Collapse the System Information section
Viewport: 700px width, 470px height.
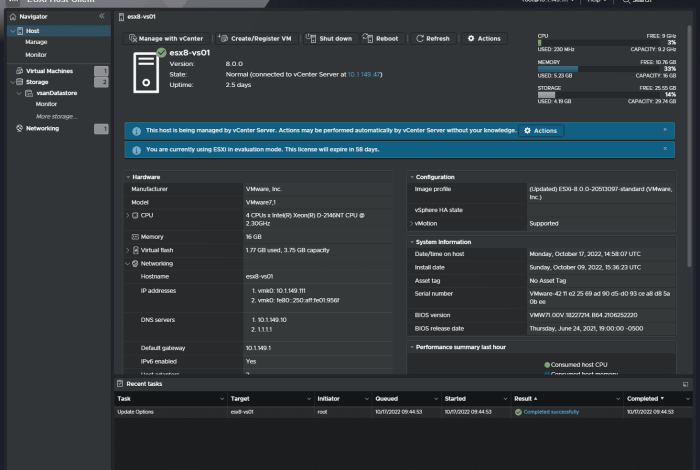[412, 242]
